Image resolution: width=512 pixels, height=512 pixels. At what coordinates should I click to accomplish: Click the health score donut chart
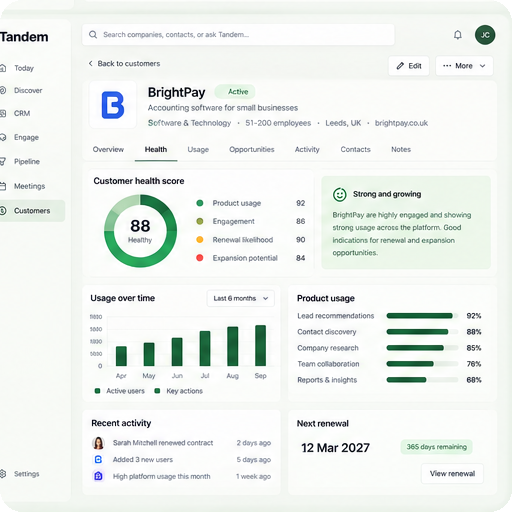[140, 231]
